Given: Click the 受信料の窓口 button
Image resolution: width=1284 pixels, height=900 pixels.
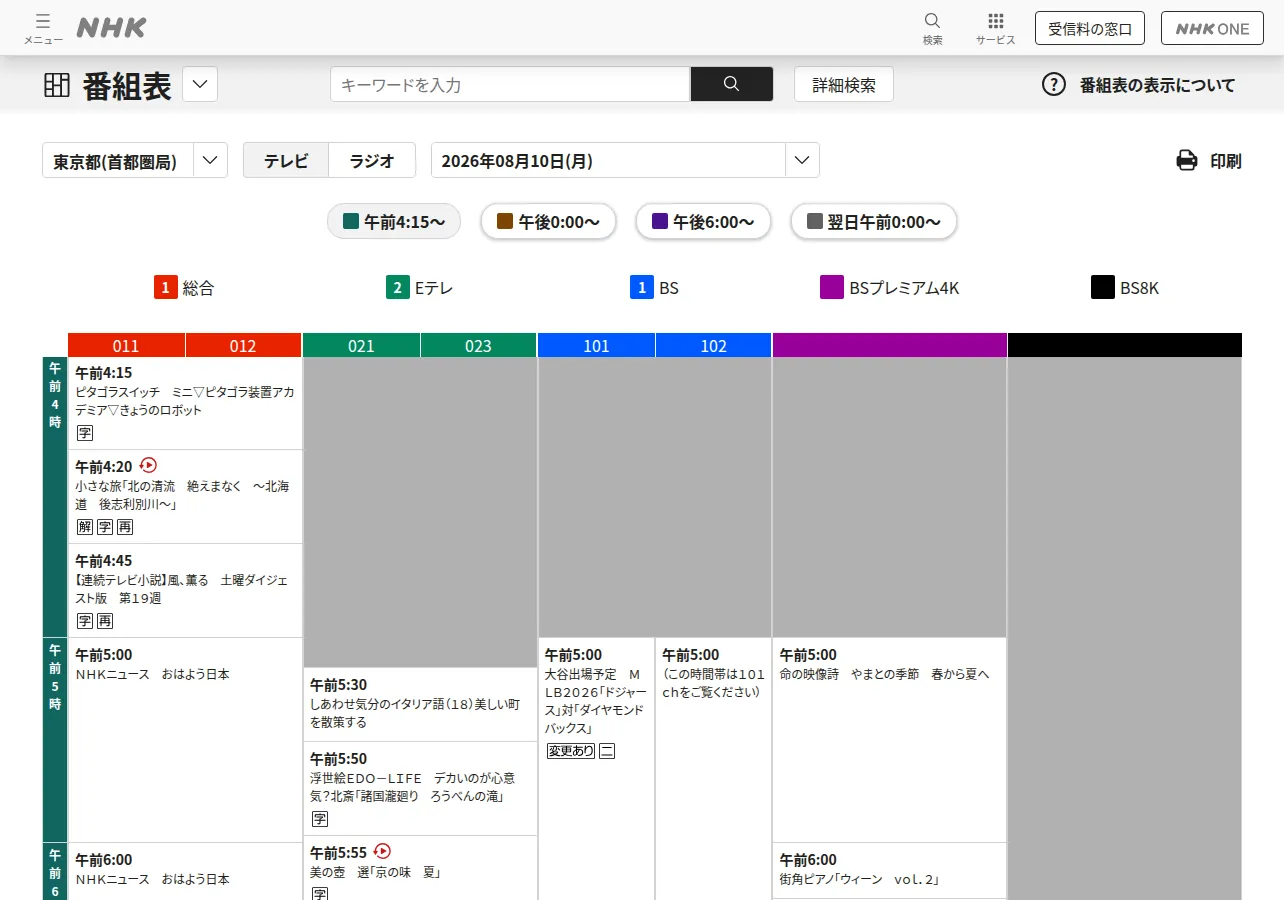Looking at the screenshot, I should 1090,28.
